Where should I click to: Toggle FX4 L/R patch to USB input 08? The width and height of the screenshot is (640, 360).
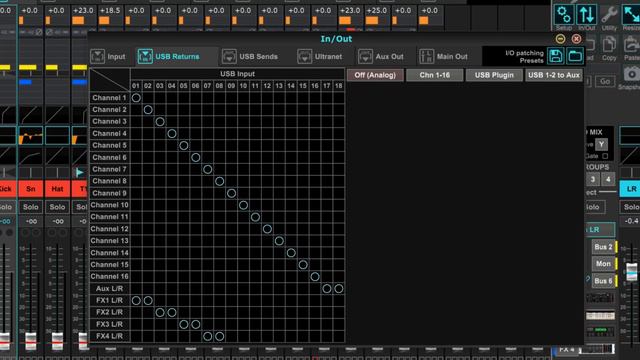(219, 336)
